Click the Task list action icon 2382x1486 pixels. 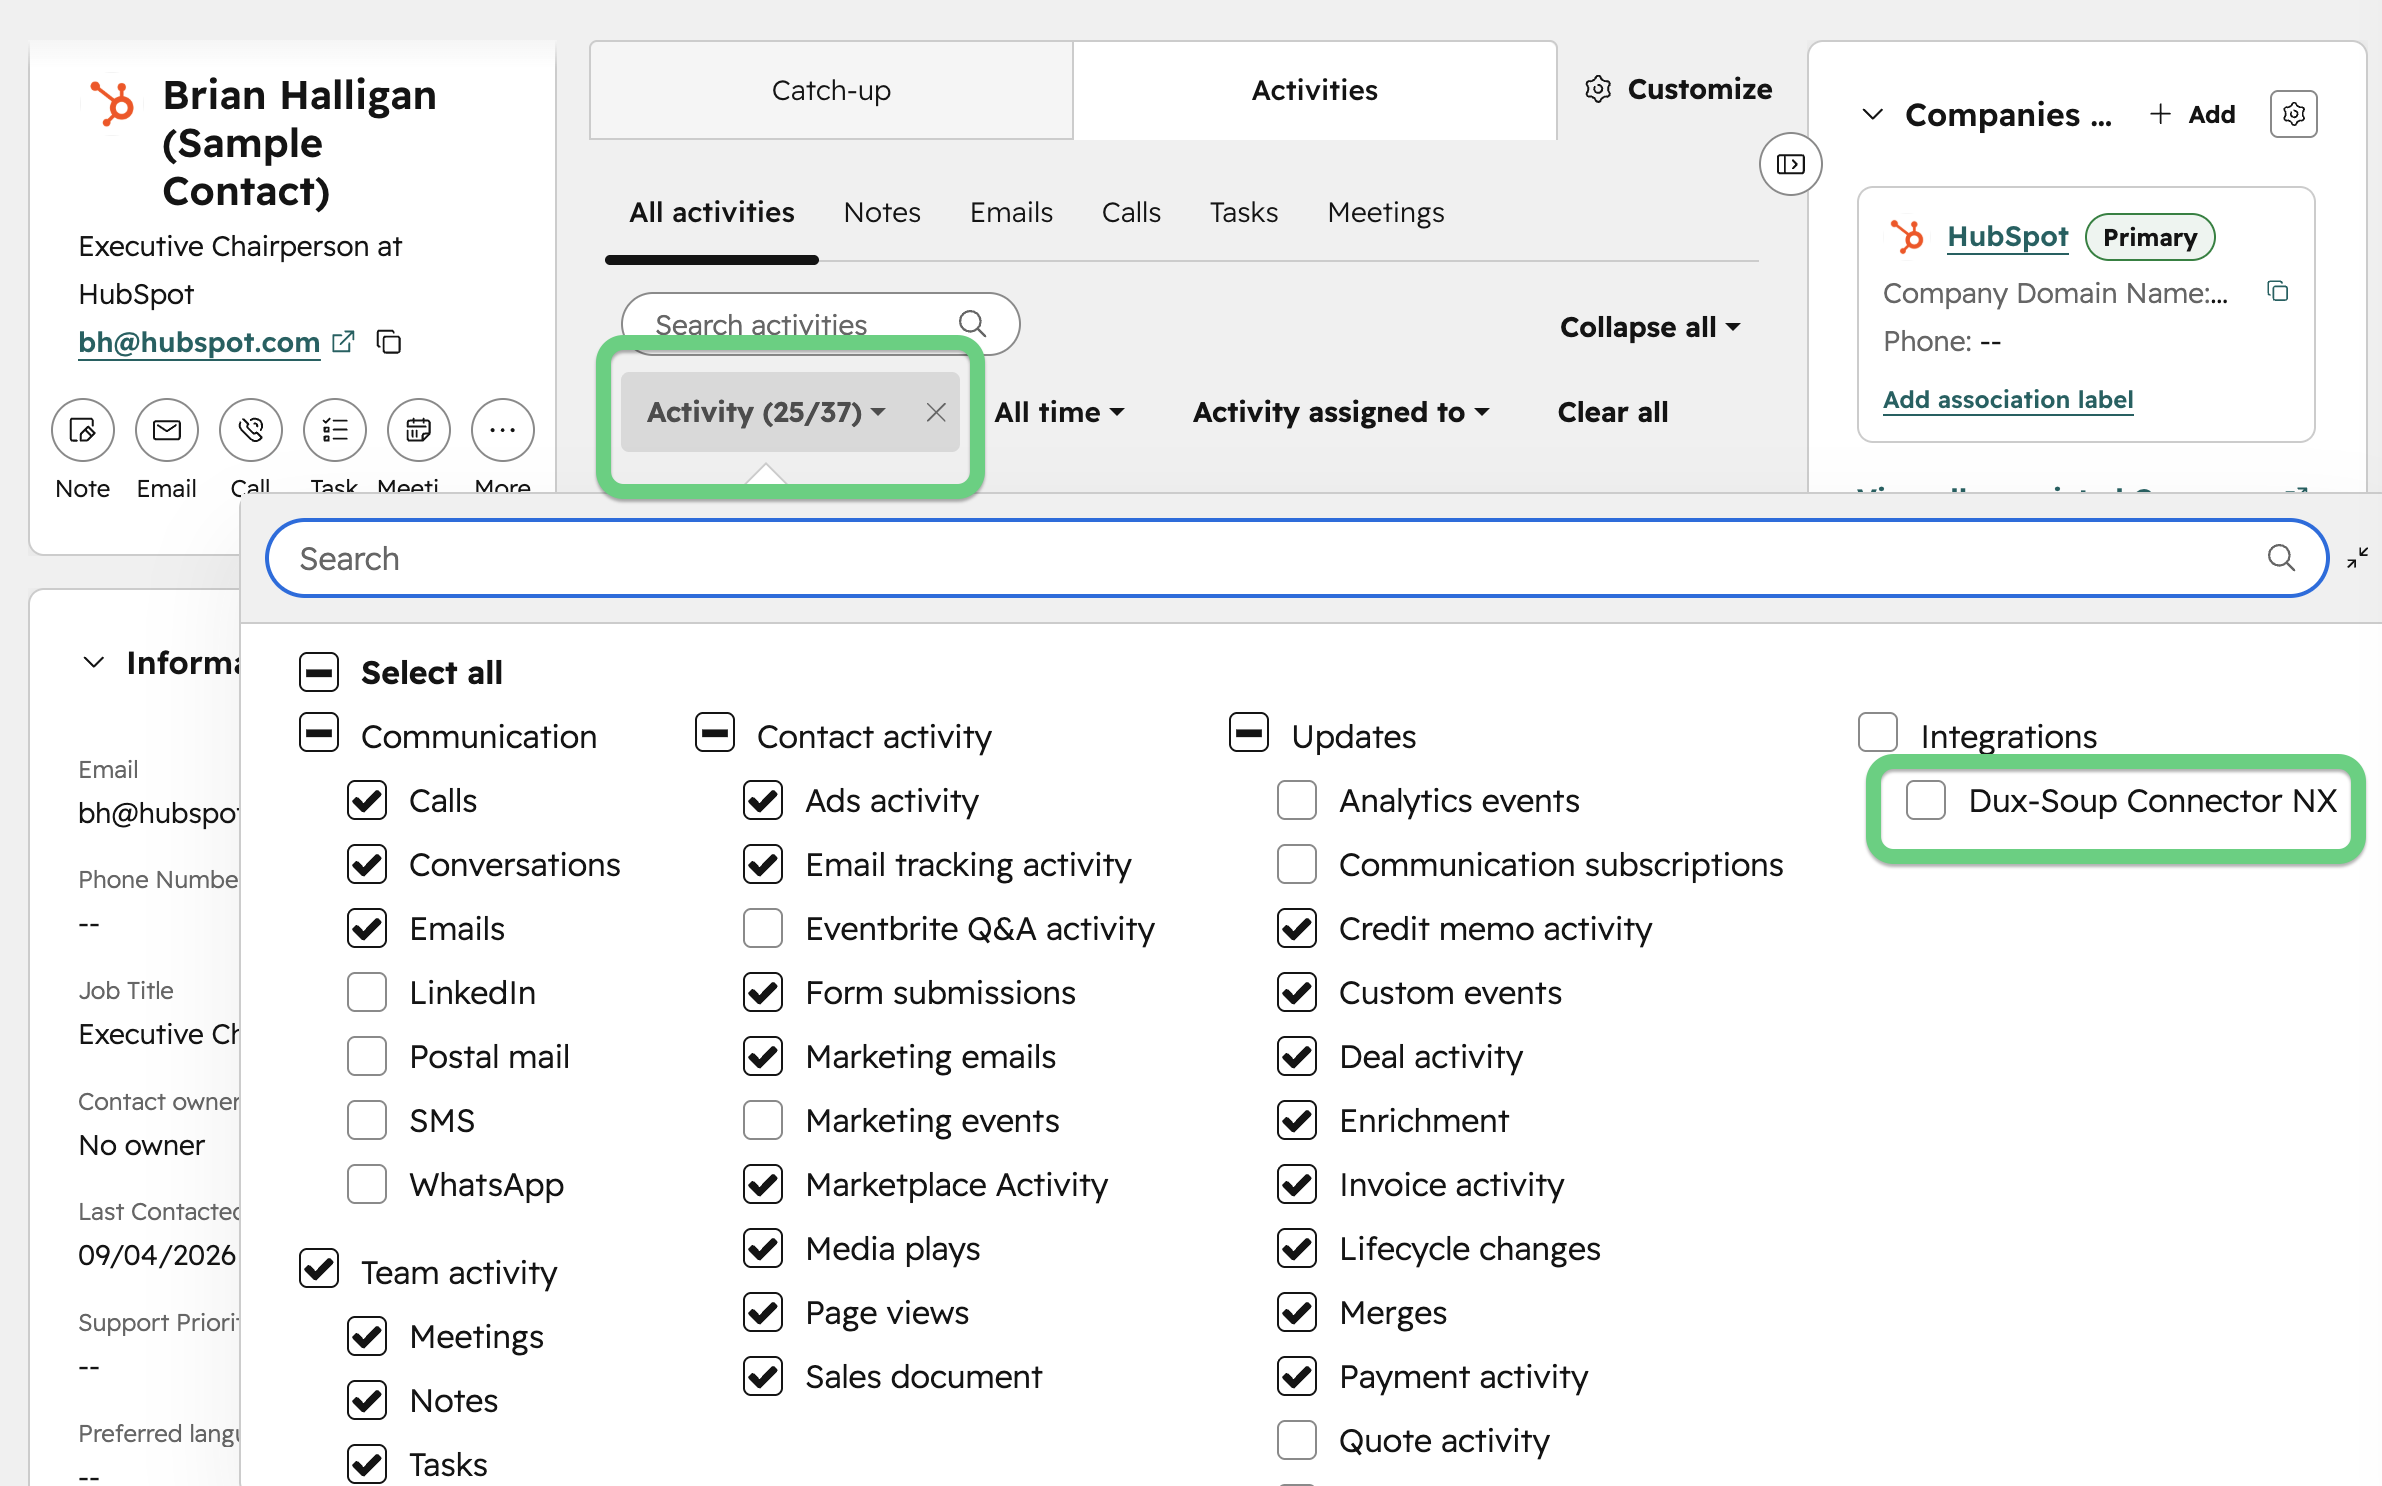[x=335, y=430]
